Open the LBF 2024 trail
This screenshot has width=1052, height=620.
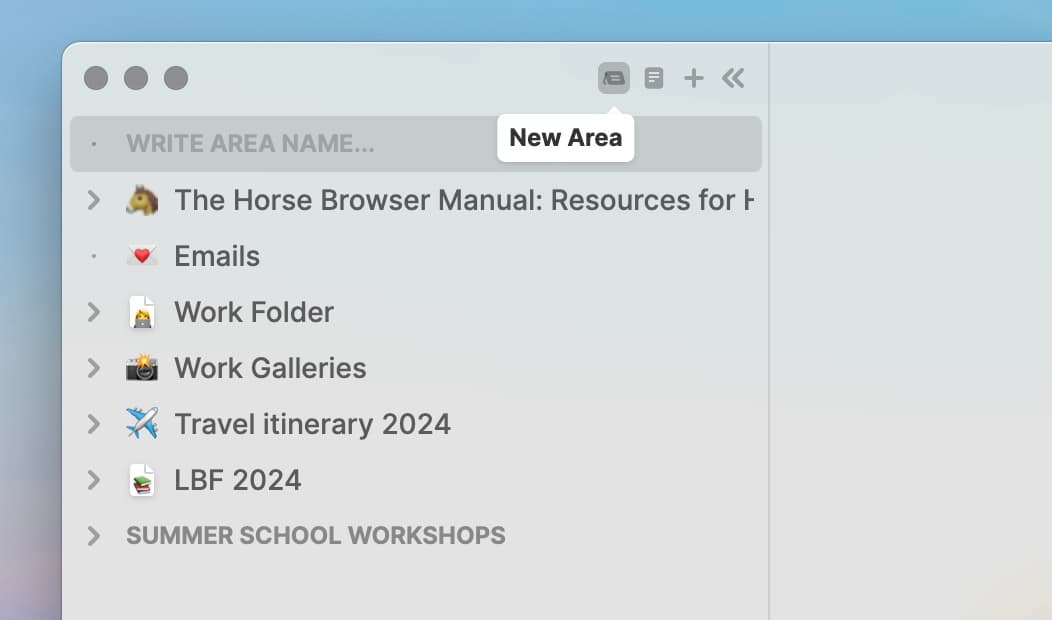[238, 480]
